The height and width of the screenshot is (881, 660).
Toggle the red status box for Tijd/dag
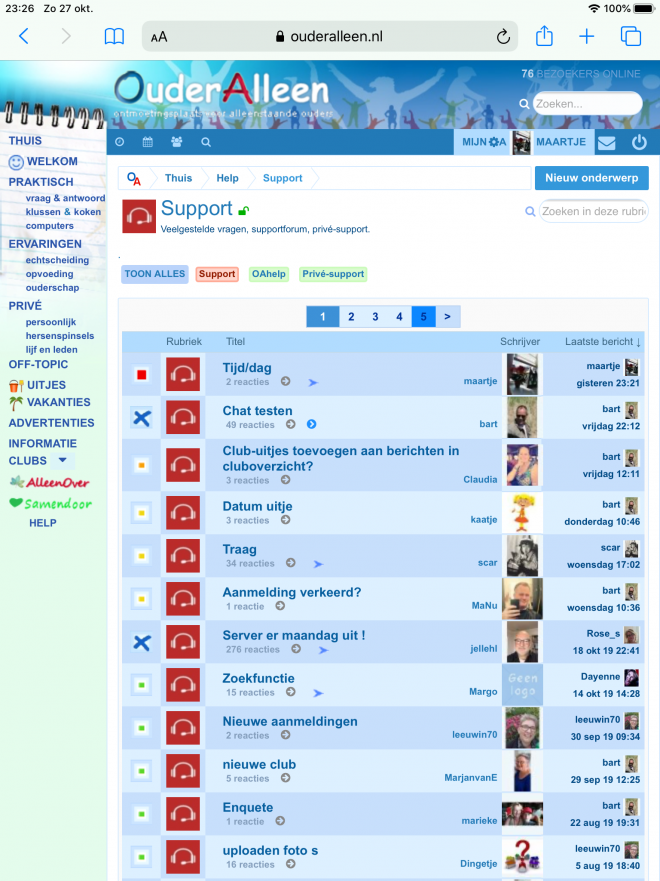141,375
